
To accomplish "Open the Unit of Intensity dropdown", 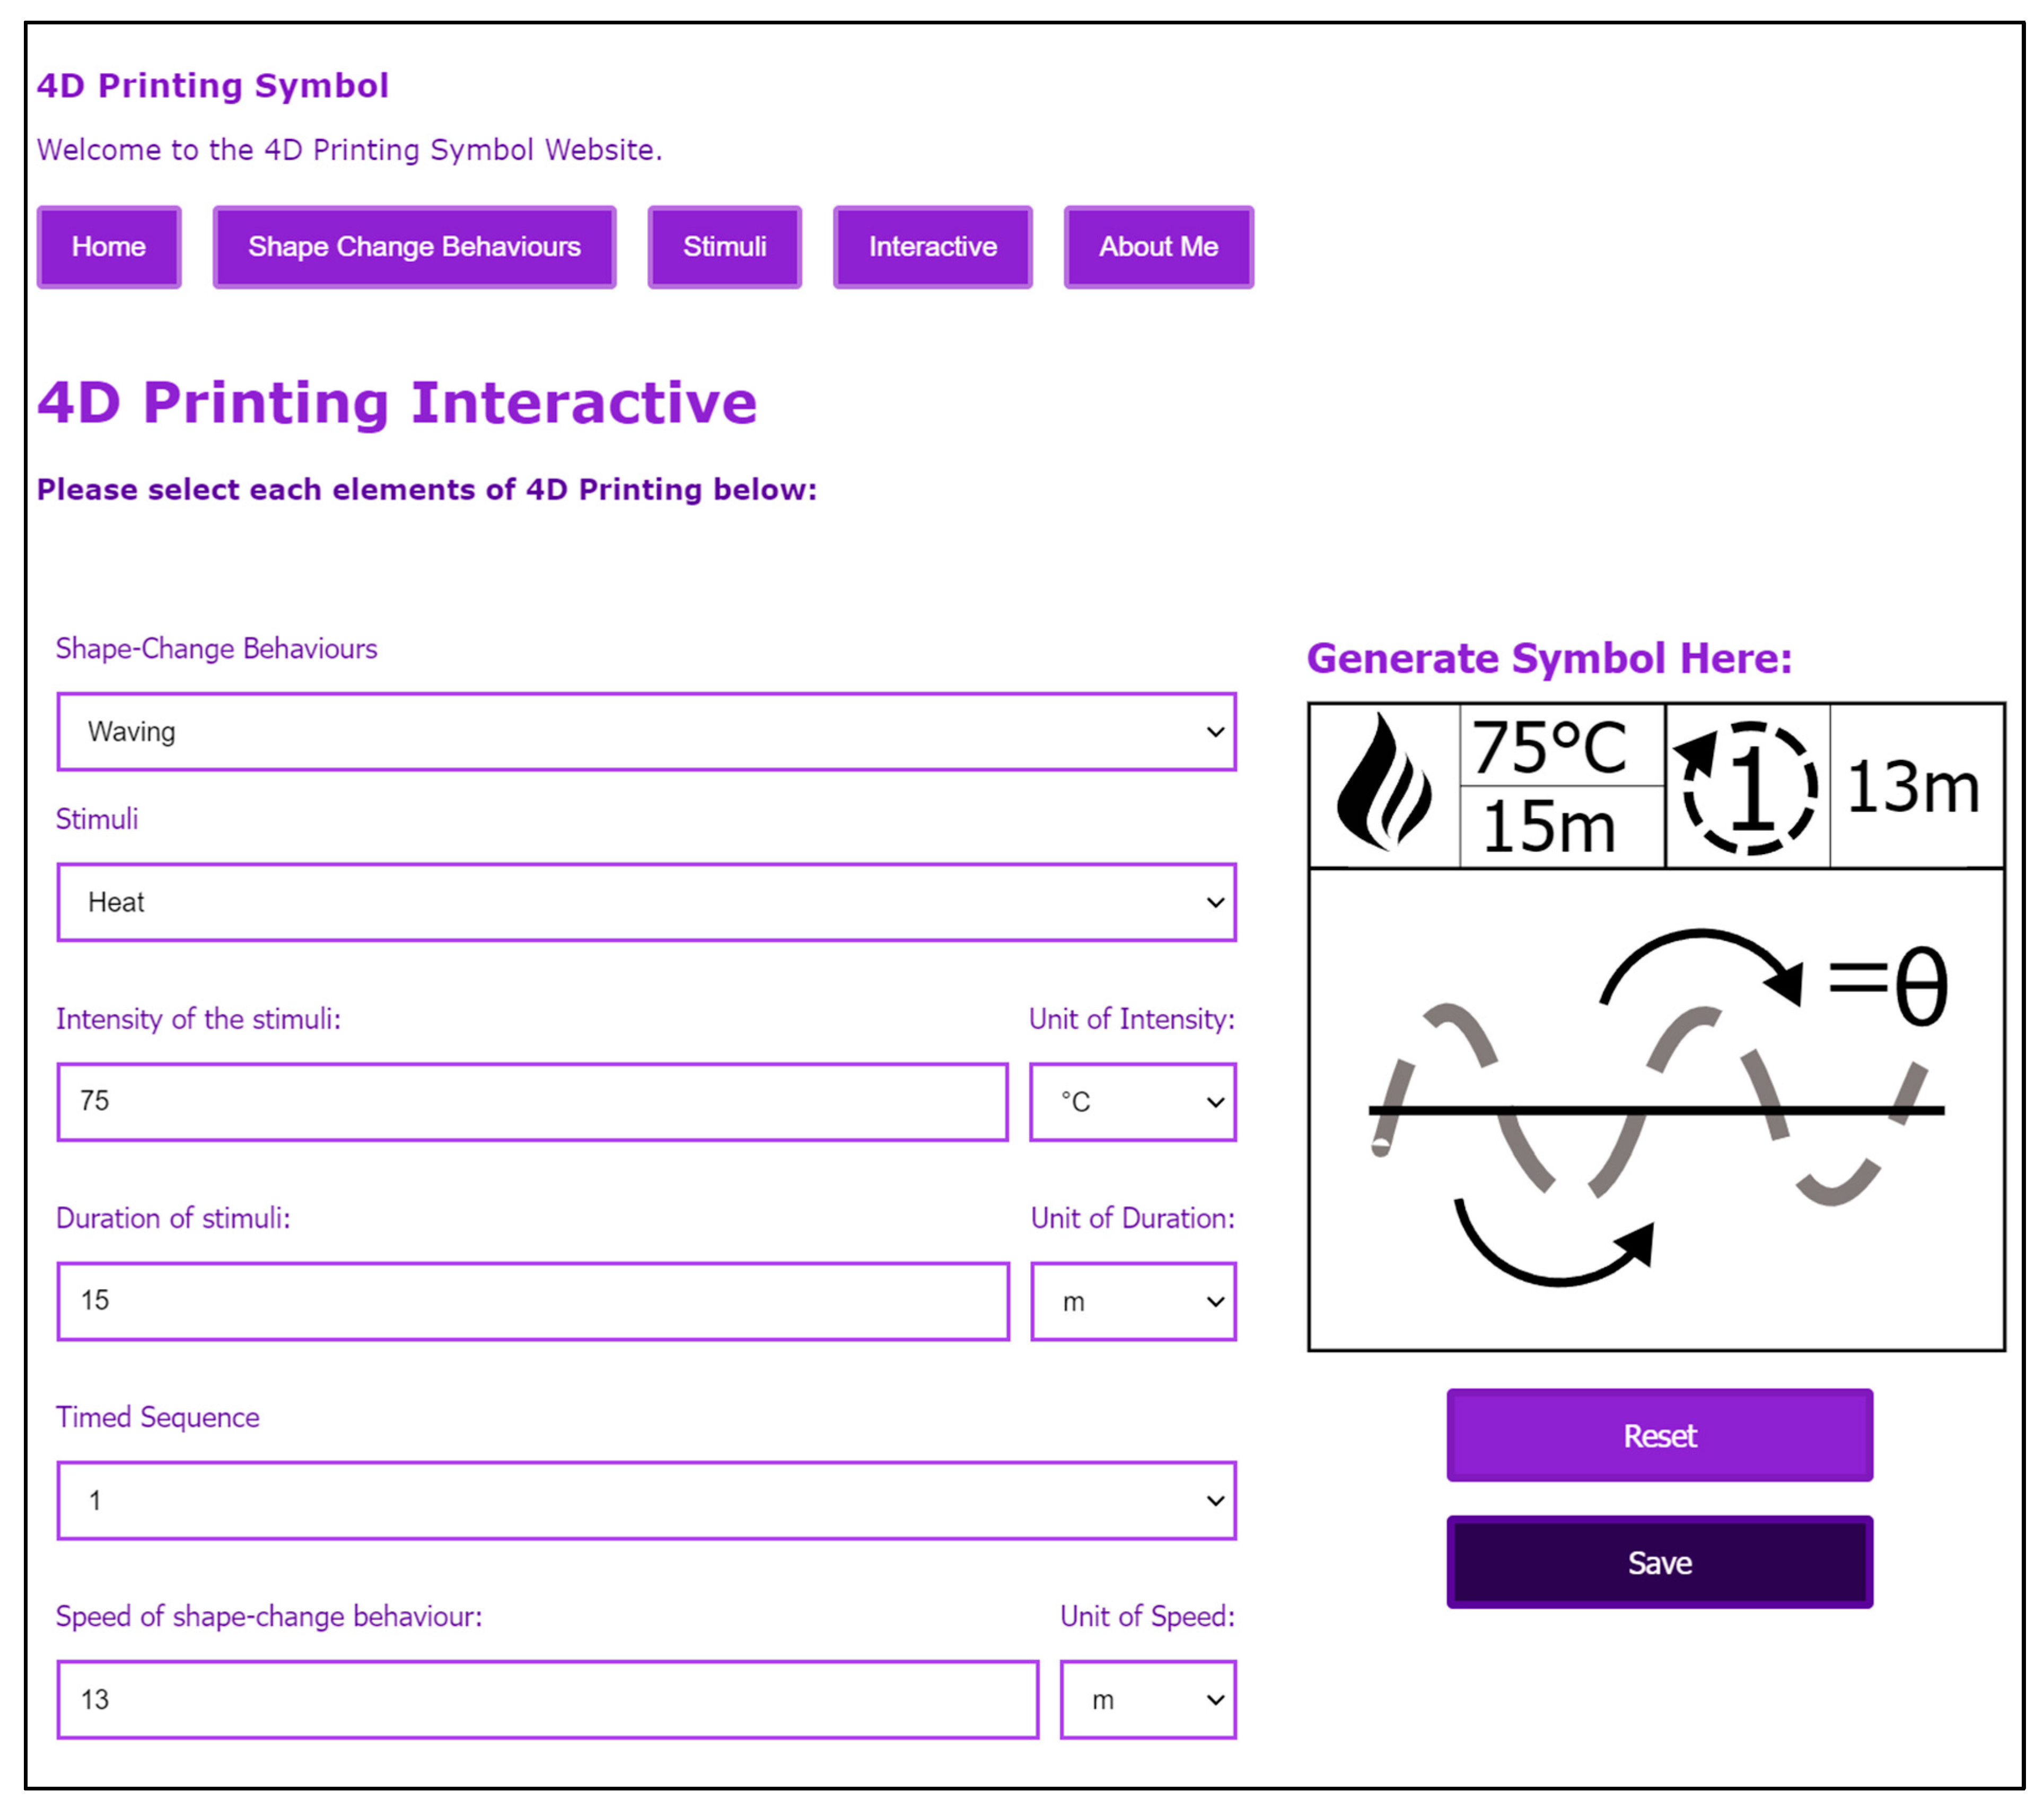I will click(1132, 1102).
